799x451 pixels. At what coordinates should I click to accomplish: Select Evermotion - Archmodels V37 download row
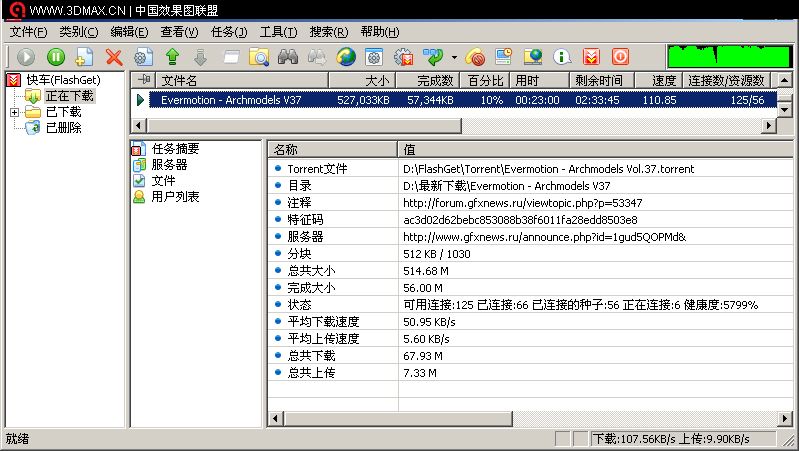(x=463, y=100)
